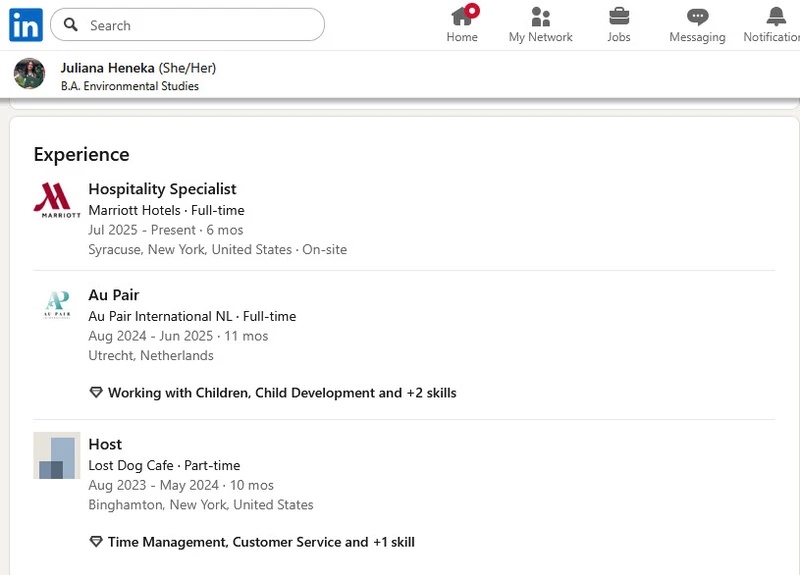Open the Home feed icon
The image size is (800, 575).
tap(462, 16)
